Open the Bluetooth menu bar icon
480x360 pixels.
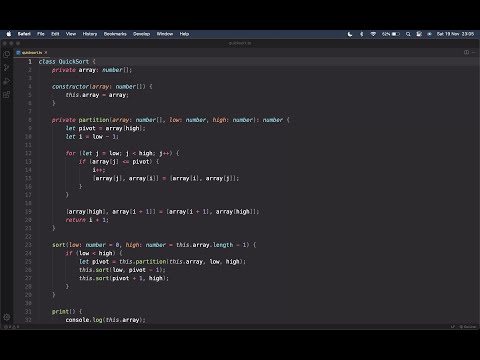coord(361,34)
